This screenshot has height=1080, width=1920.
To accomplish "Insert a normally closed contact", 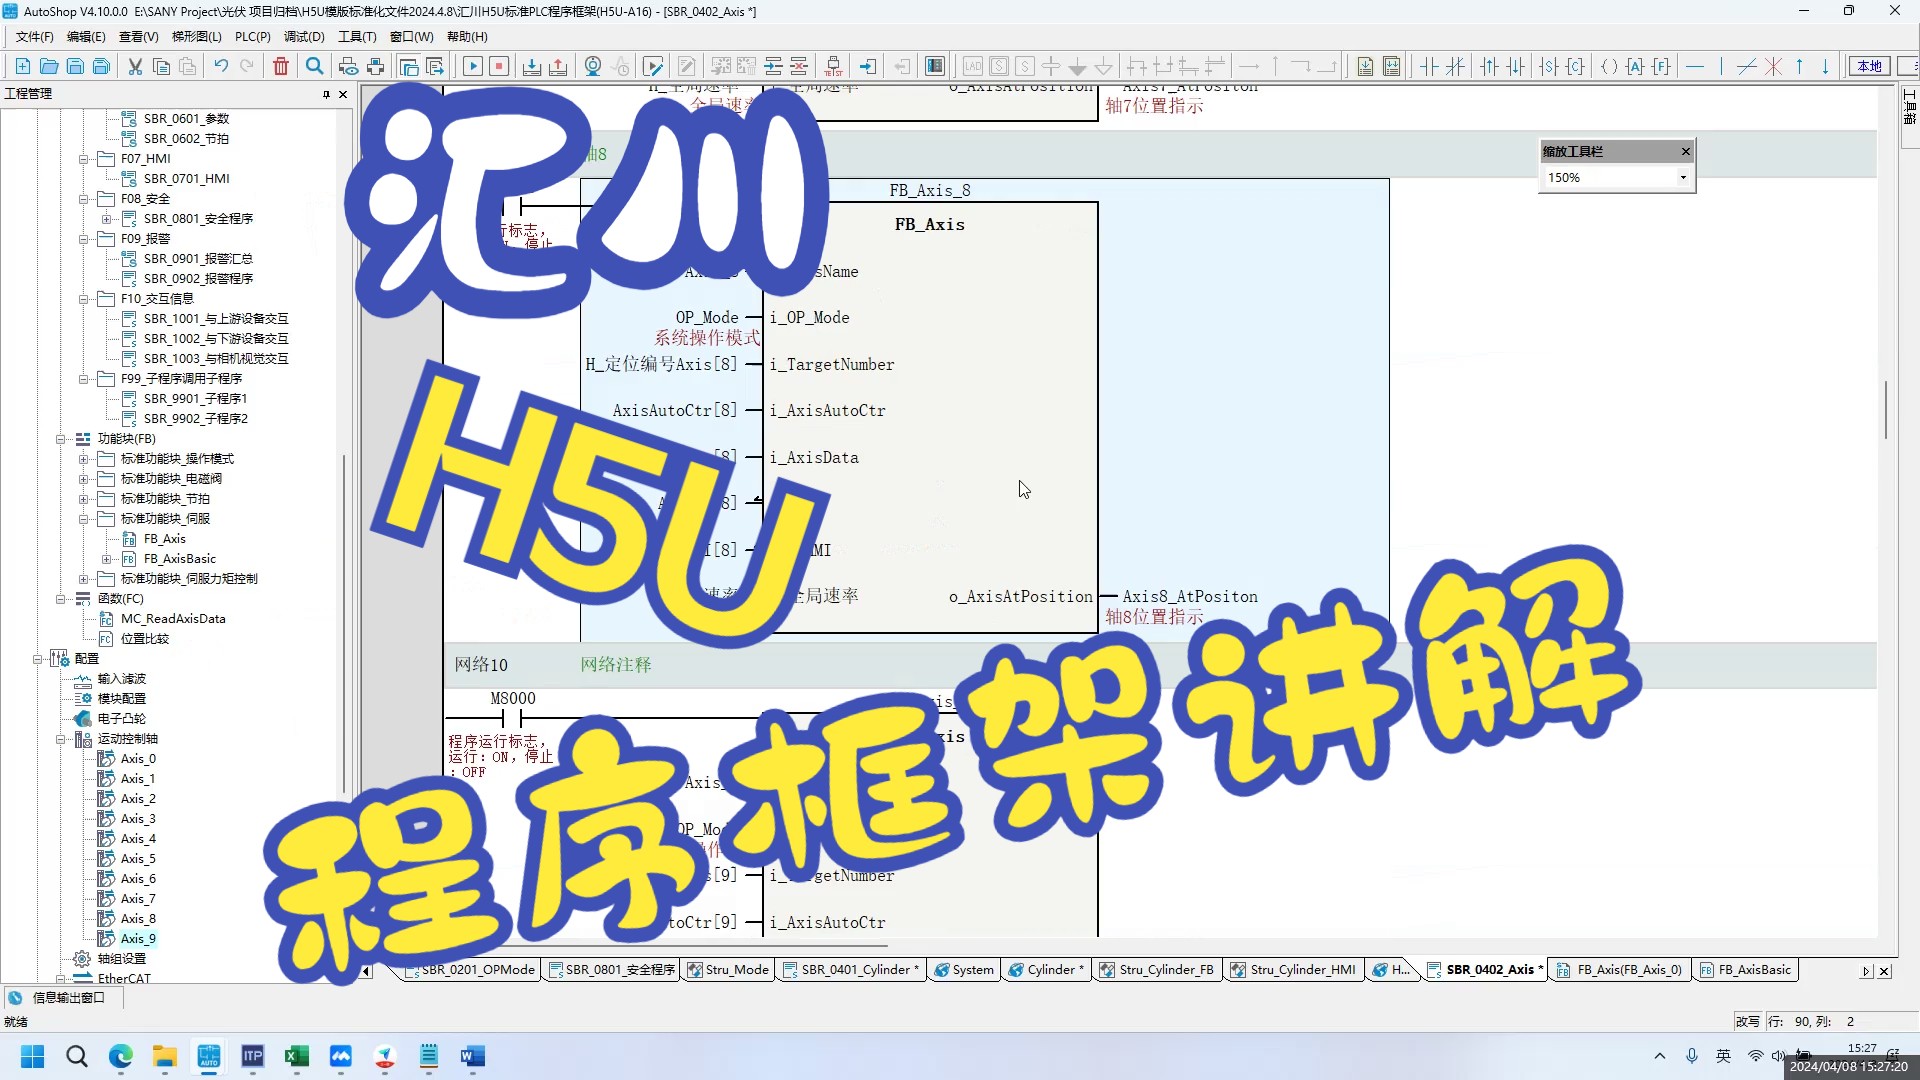I will (1453, 66).
